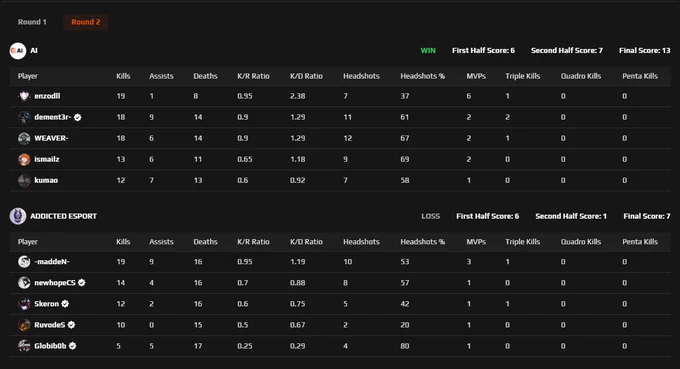Click AI's Final Score: 13 text
The height and width of the screenshot is (369, 680).
[644, 51]
